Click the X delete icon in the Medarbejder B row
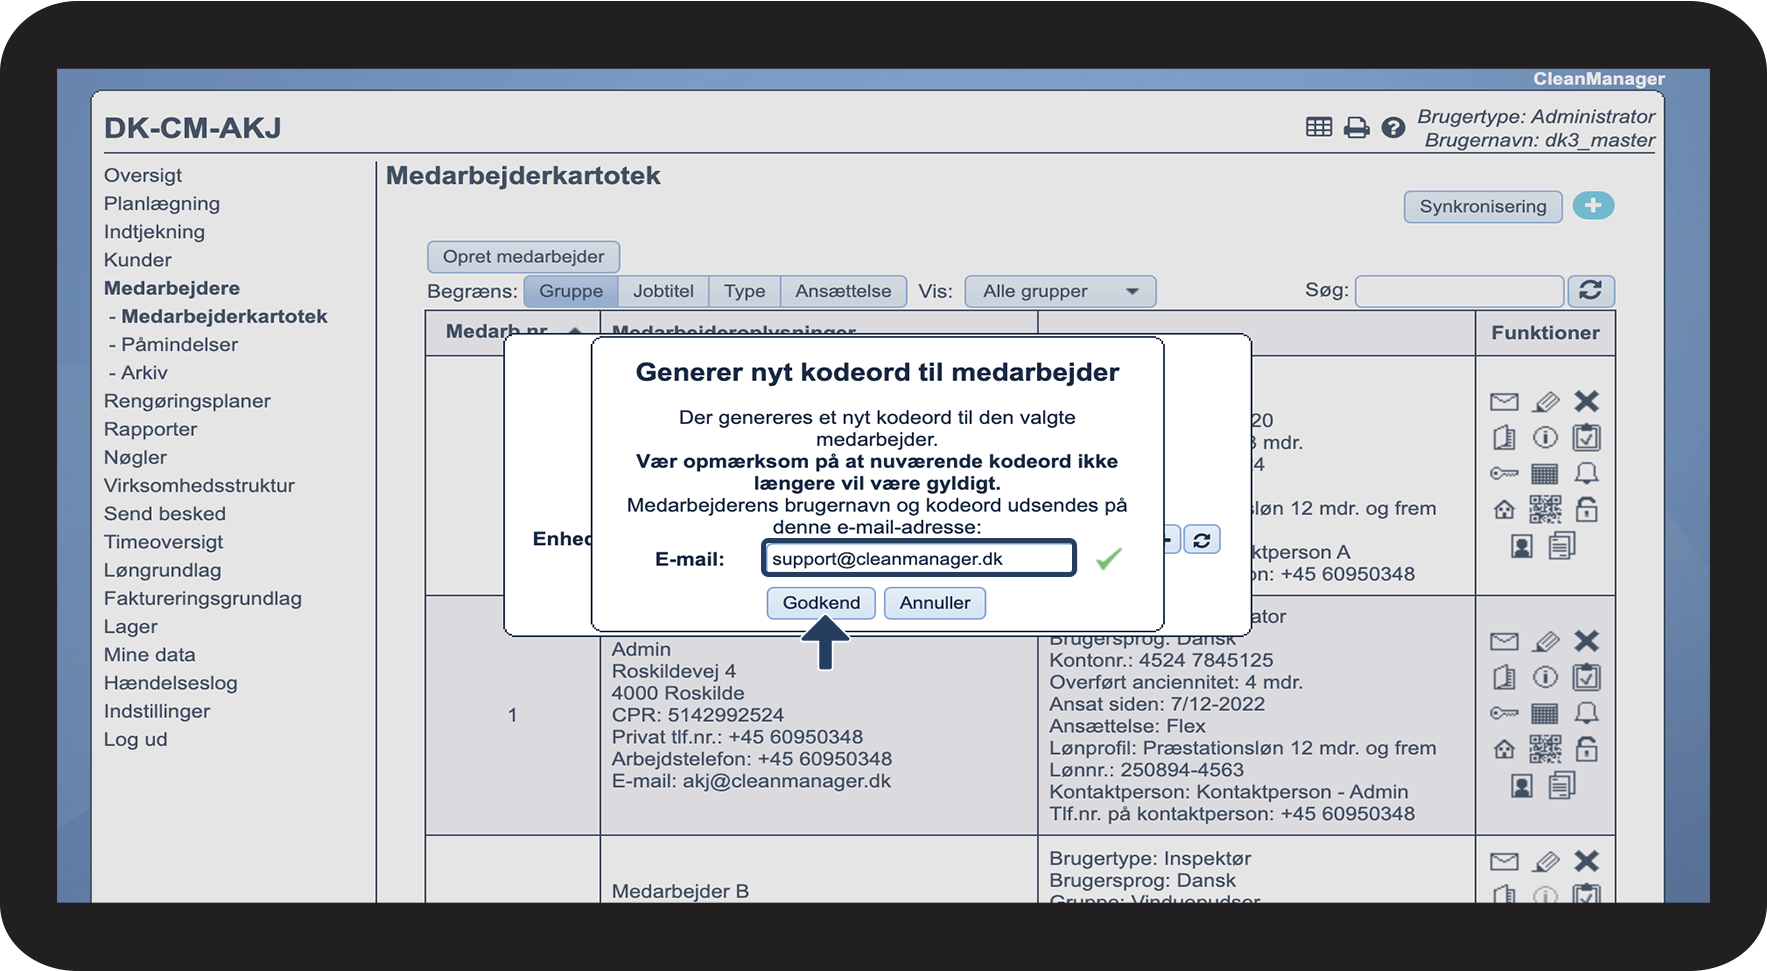This screenshot has height=971, width=1767. pos(1586,861)
